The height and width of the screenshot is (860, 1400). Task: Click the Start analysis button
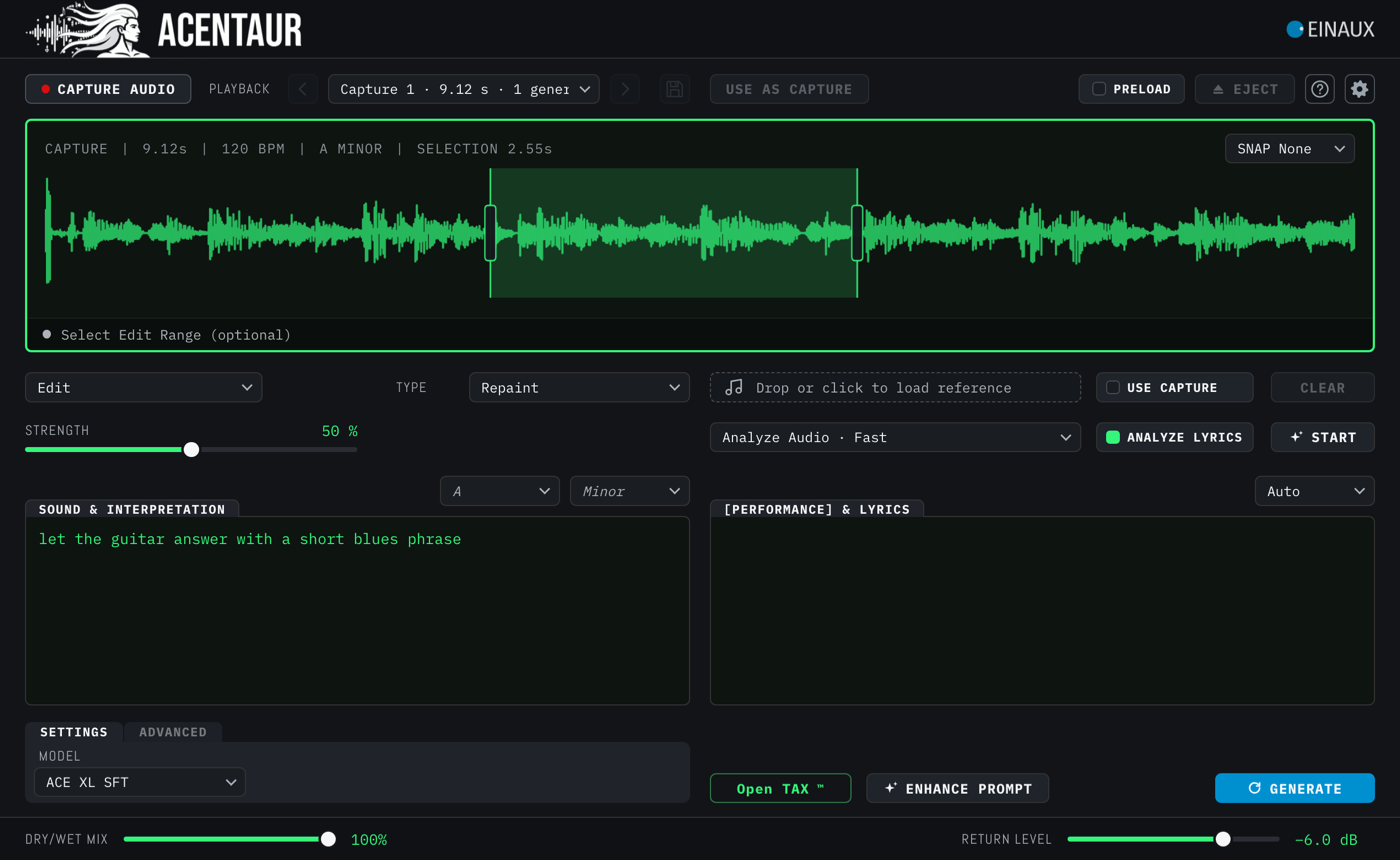[1322, 437]
